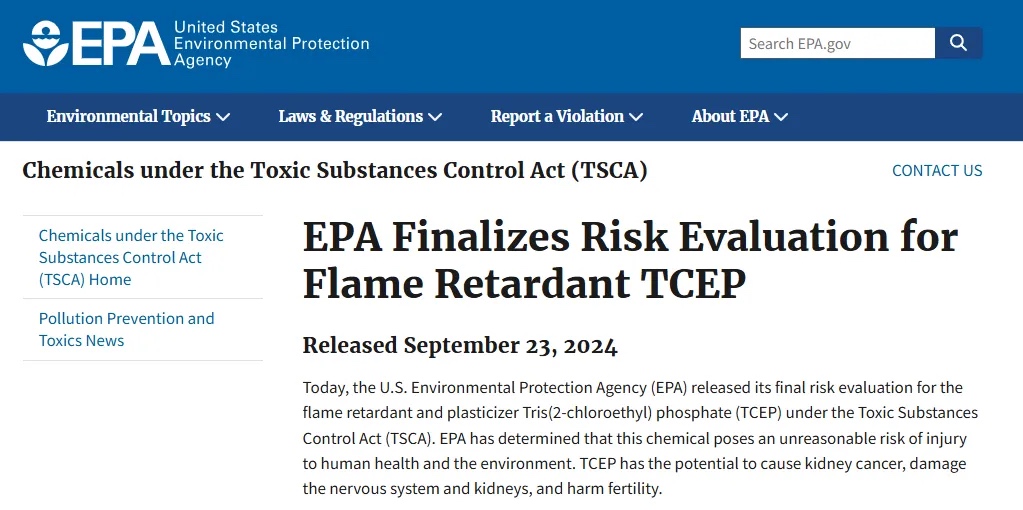Open Pollution Prevention and Toxics News link
This screenshot has height=510, width=1023.
point(127,329)
